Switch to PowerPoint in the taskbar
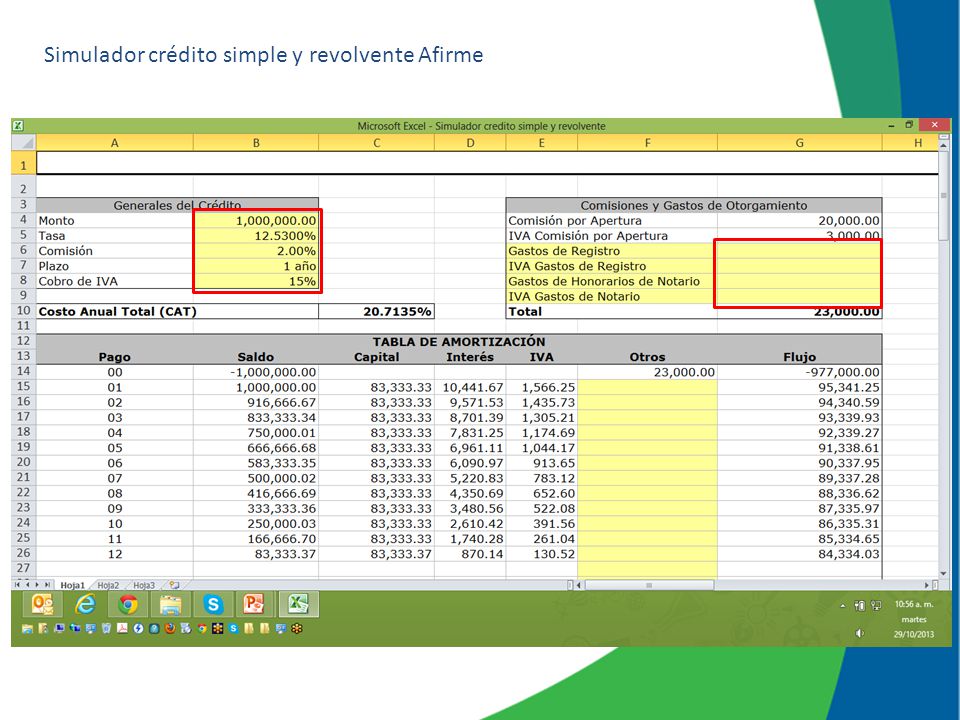Image resolution: width=960 pixels, height=720 pixels. (x=254, y=605)
